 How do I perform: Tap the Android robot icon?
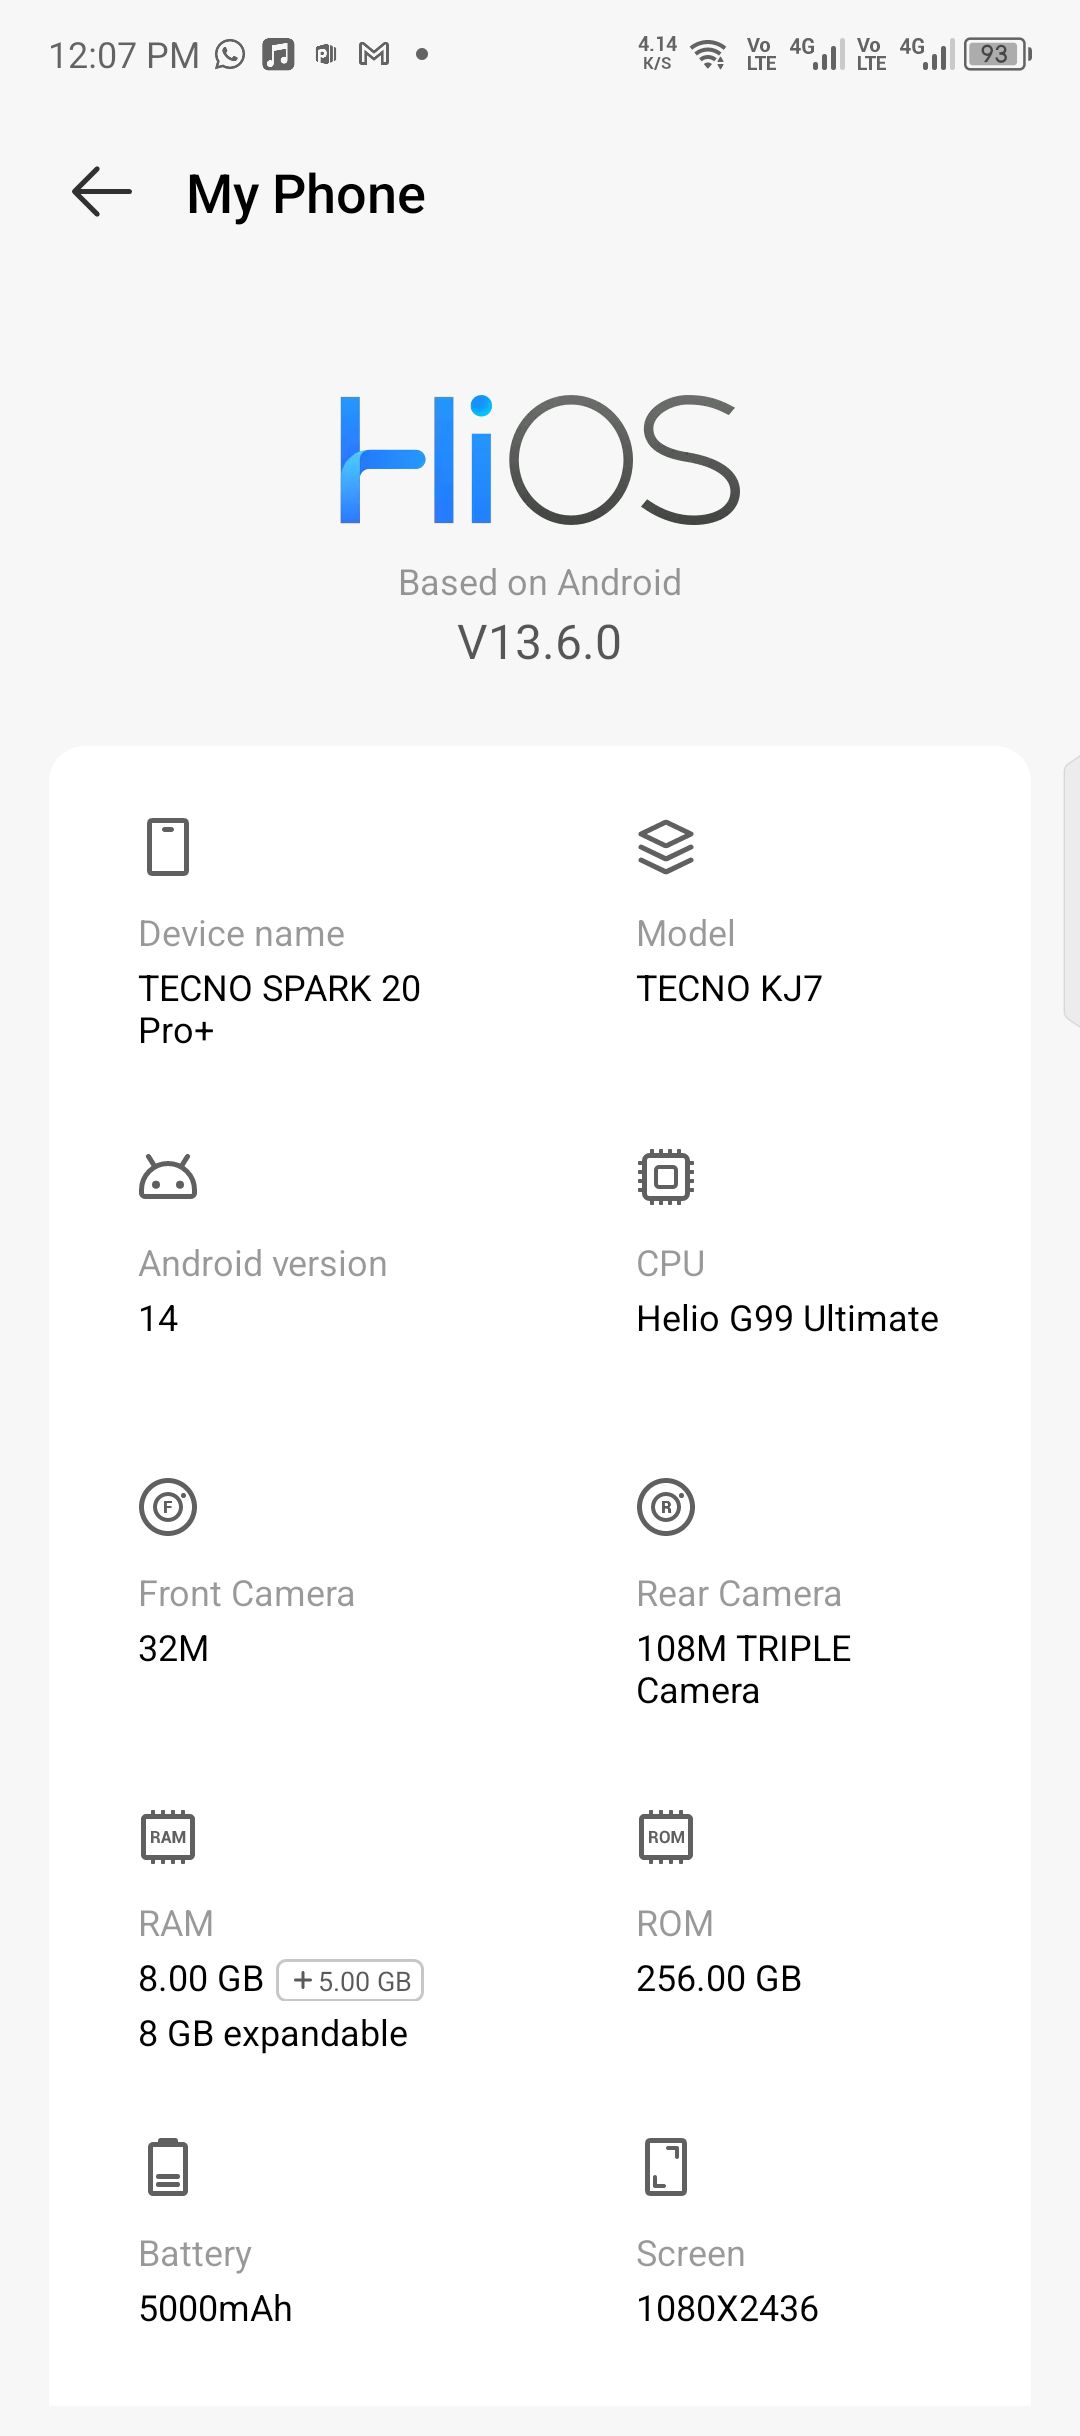168,1177
